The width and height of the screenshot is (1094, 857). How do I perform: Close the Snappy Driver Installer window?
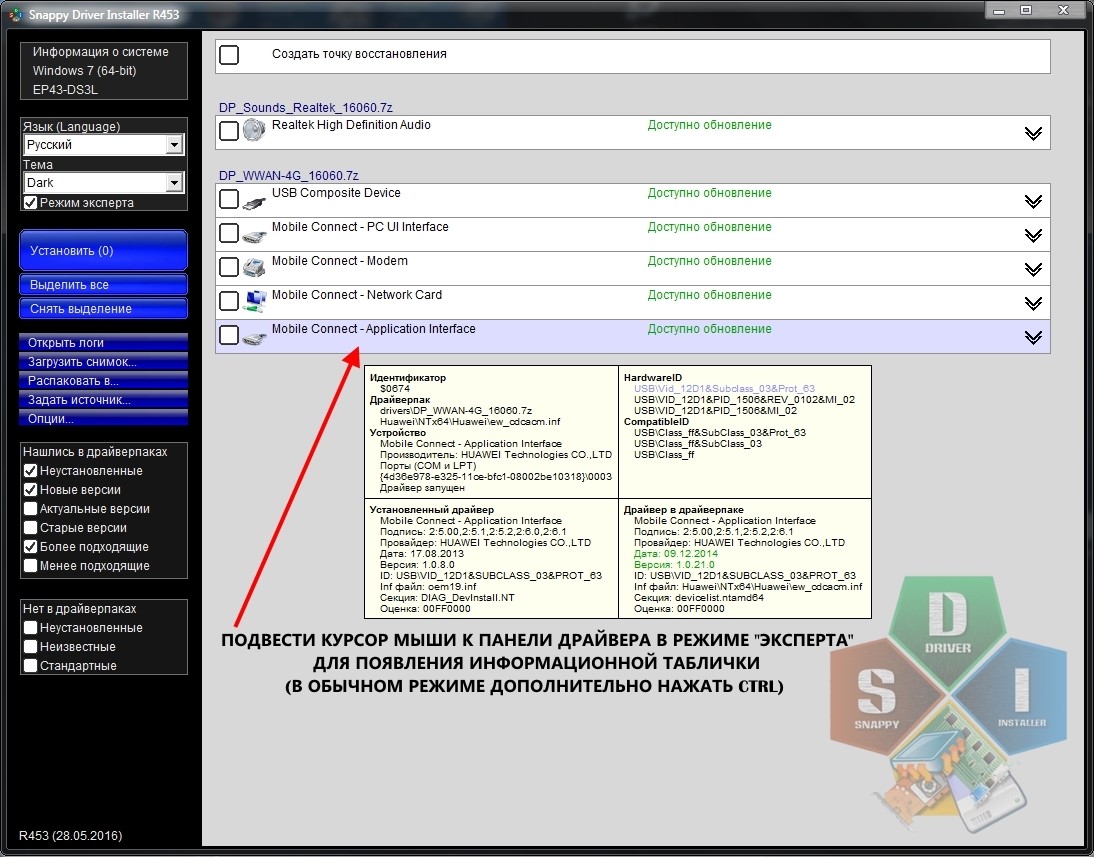click(x=1063, y=10)
